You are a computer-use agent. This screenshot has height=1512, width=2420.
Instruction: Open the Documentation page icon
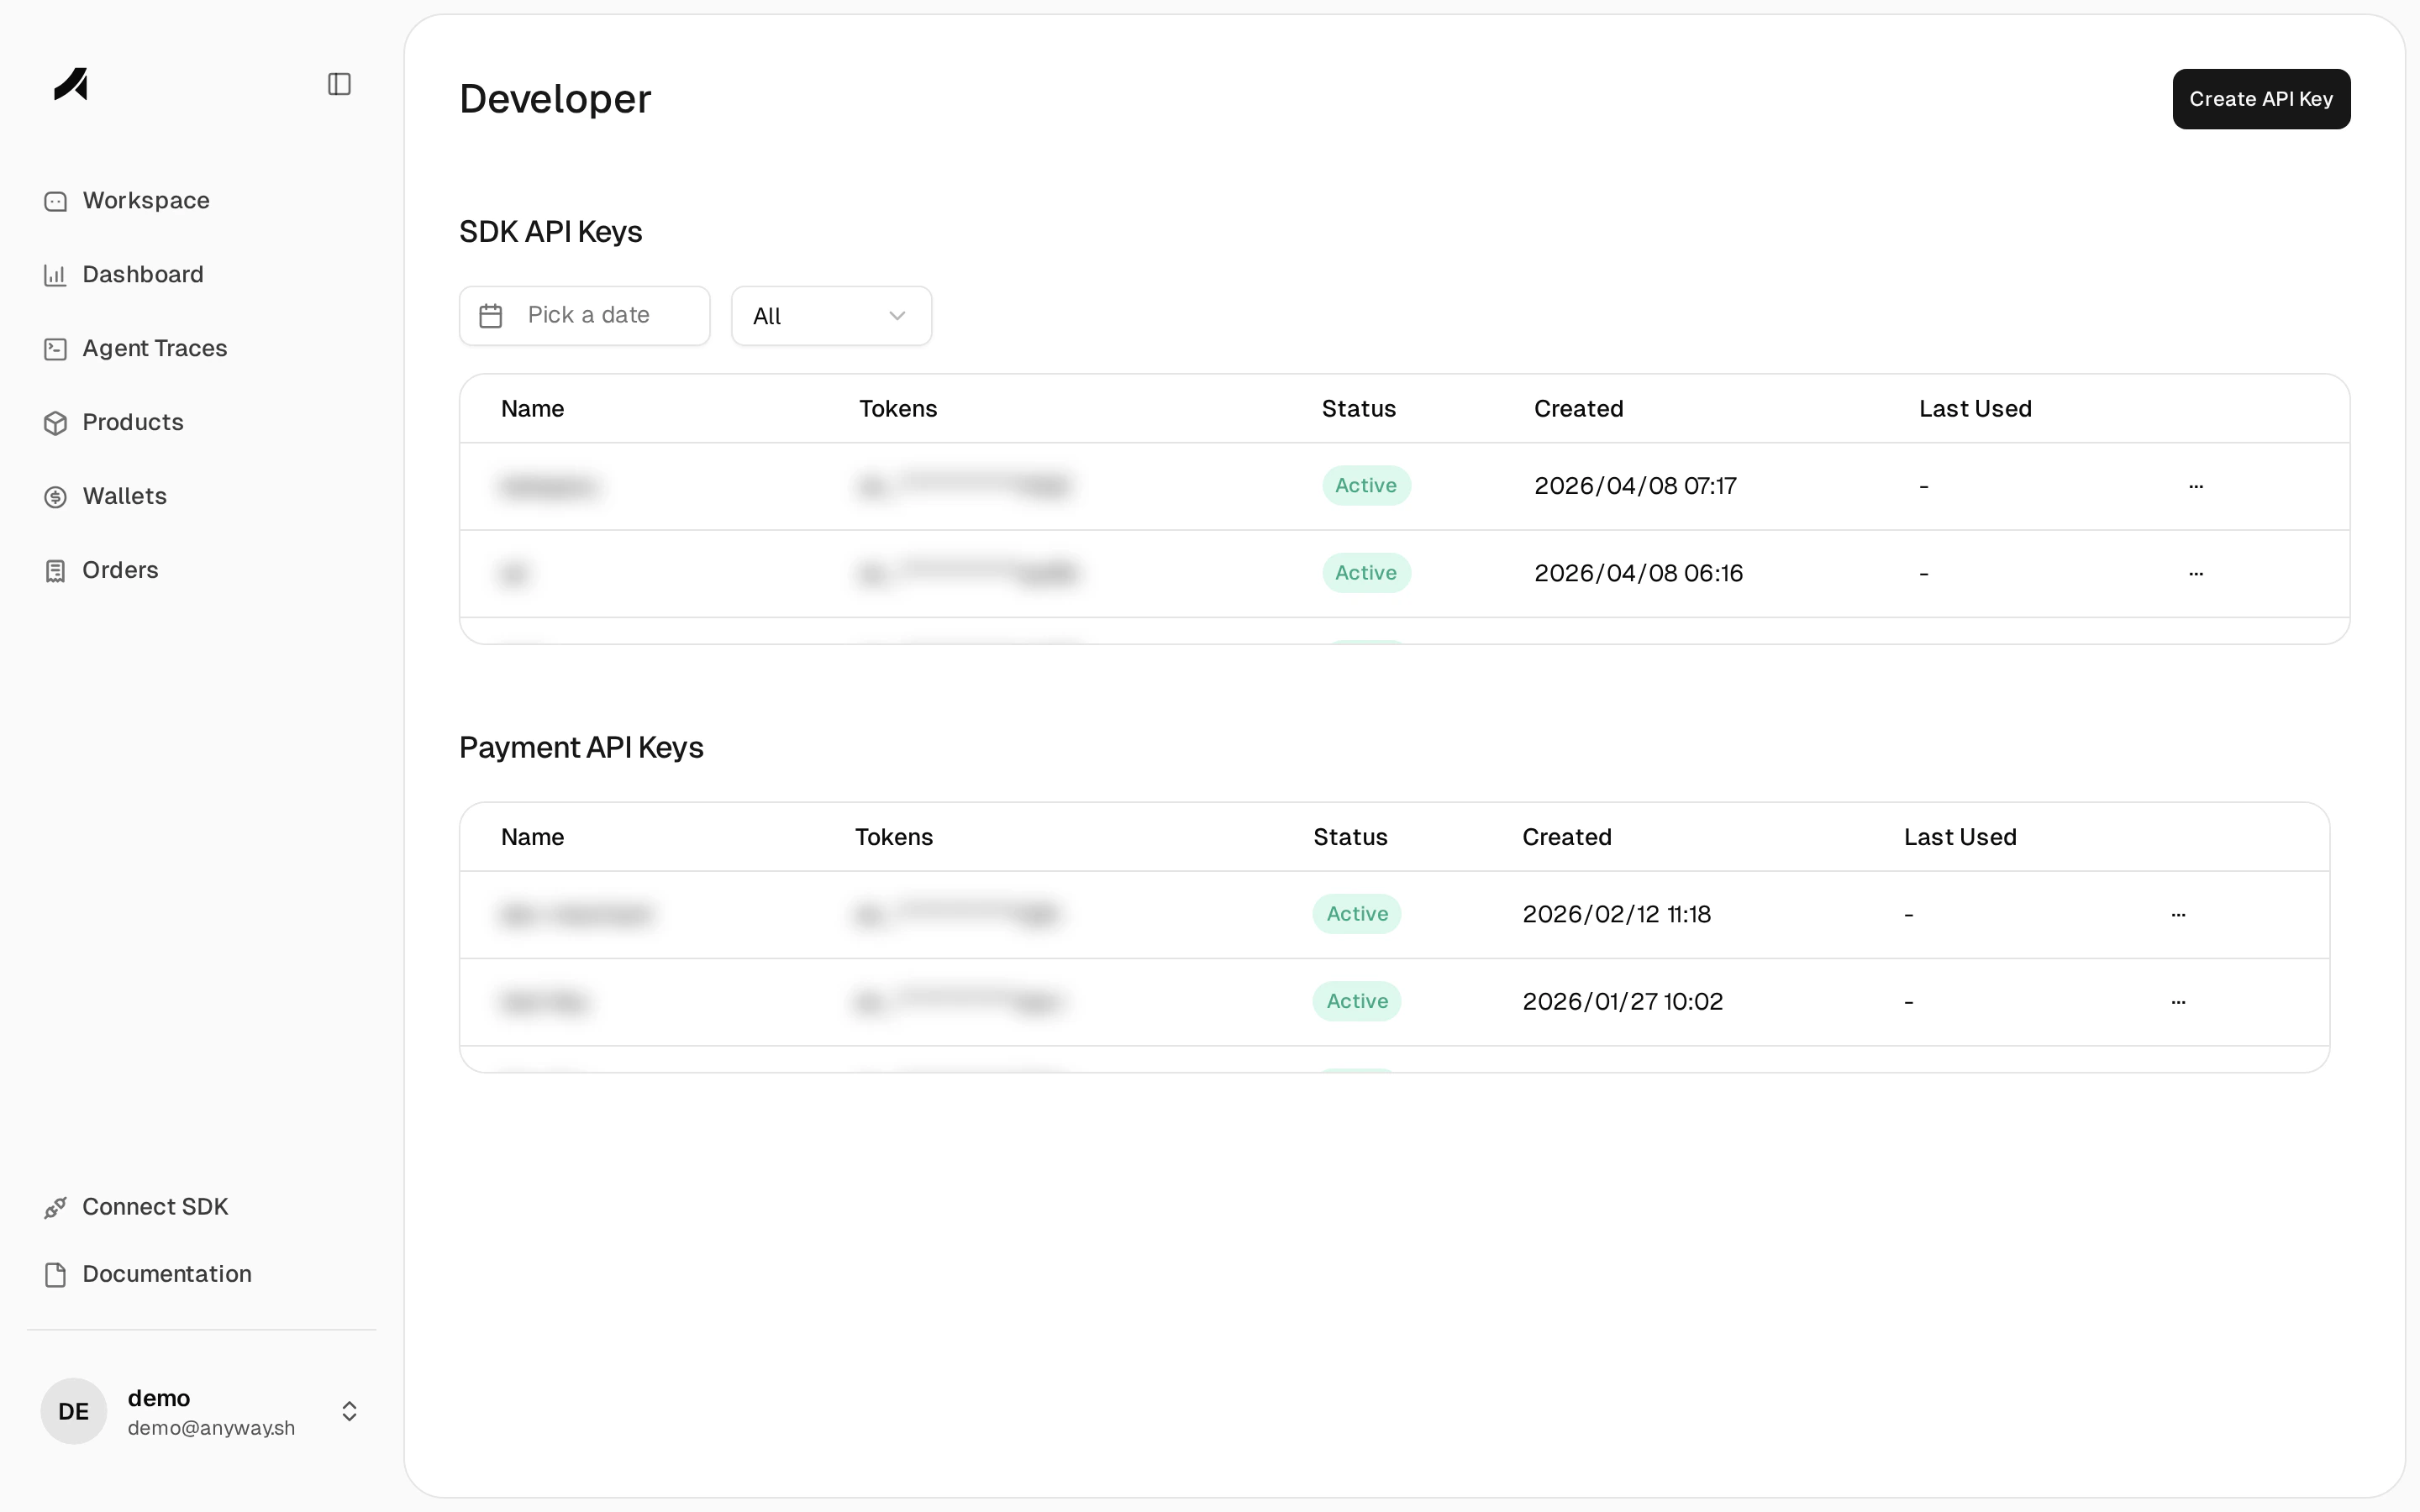pyautogui.click(x=56, y=1274)
